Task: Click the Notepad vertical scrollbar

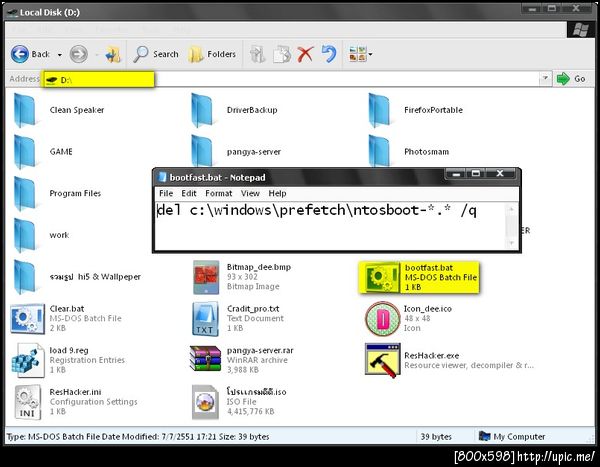Action: pyautogui.click(x=511, y=226)
